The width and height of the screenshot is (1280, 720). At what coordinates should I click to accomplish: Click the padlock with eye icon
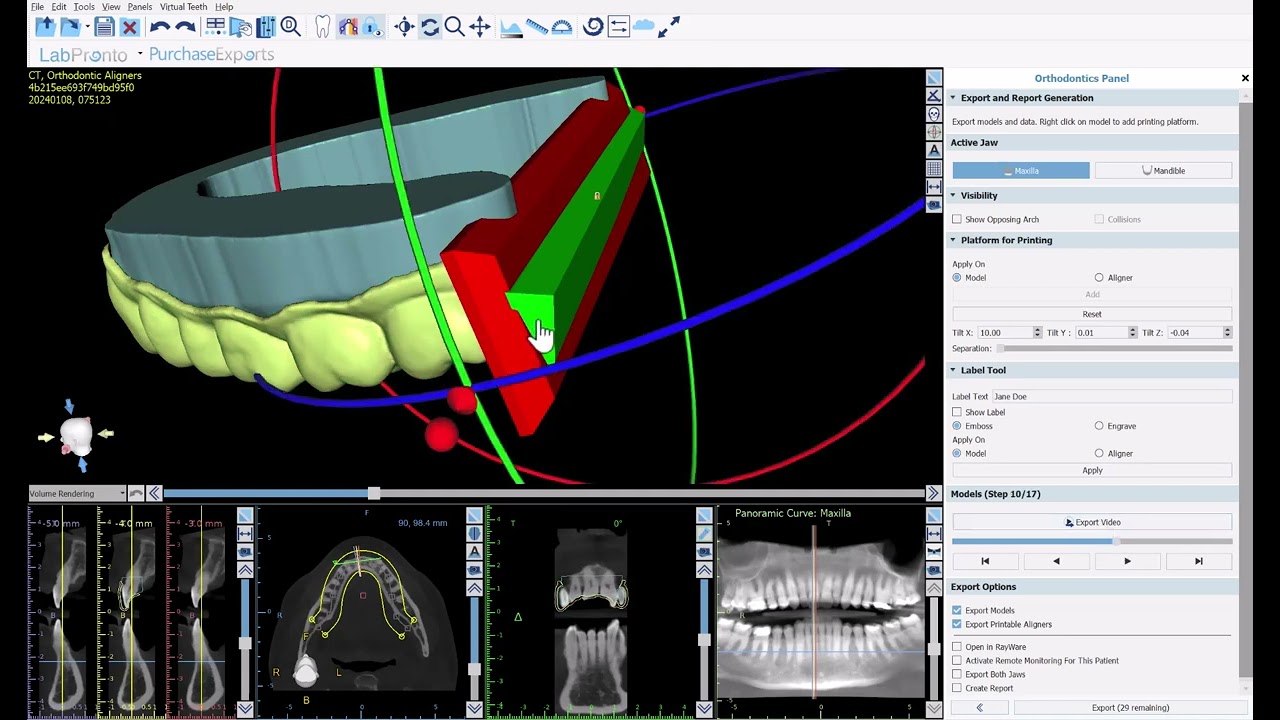pyautogui.click(x=373, y=27)
